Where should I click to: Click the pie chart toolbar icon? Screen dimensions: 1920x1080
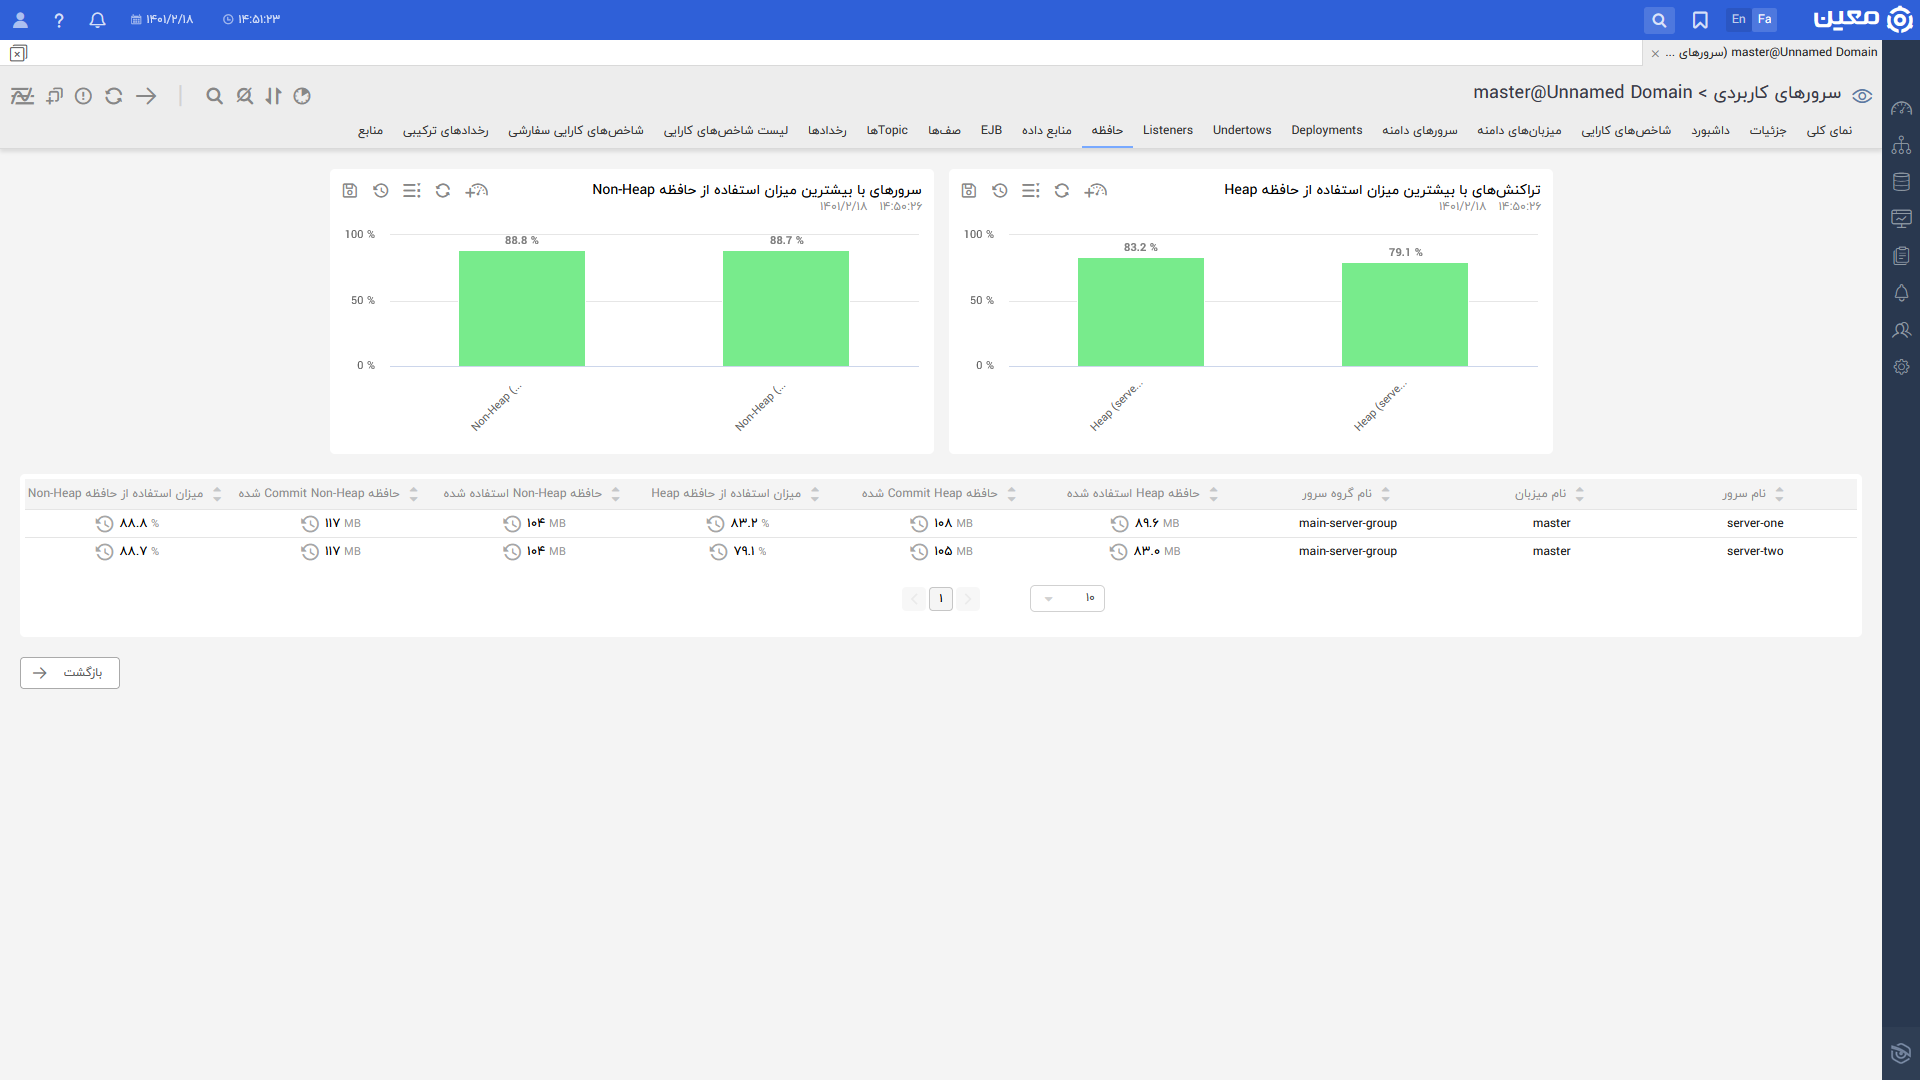(x=302, y=96)
